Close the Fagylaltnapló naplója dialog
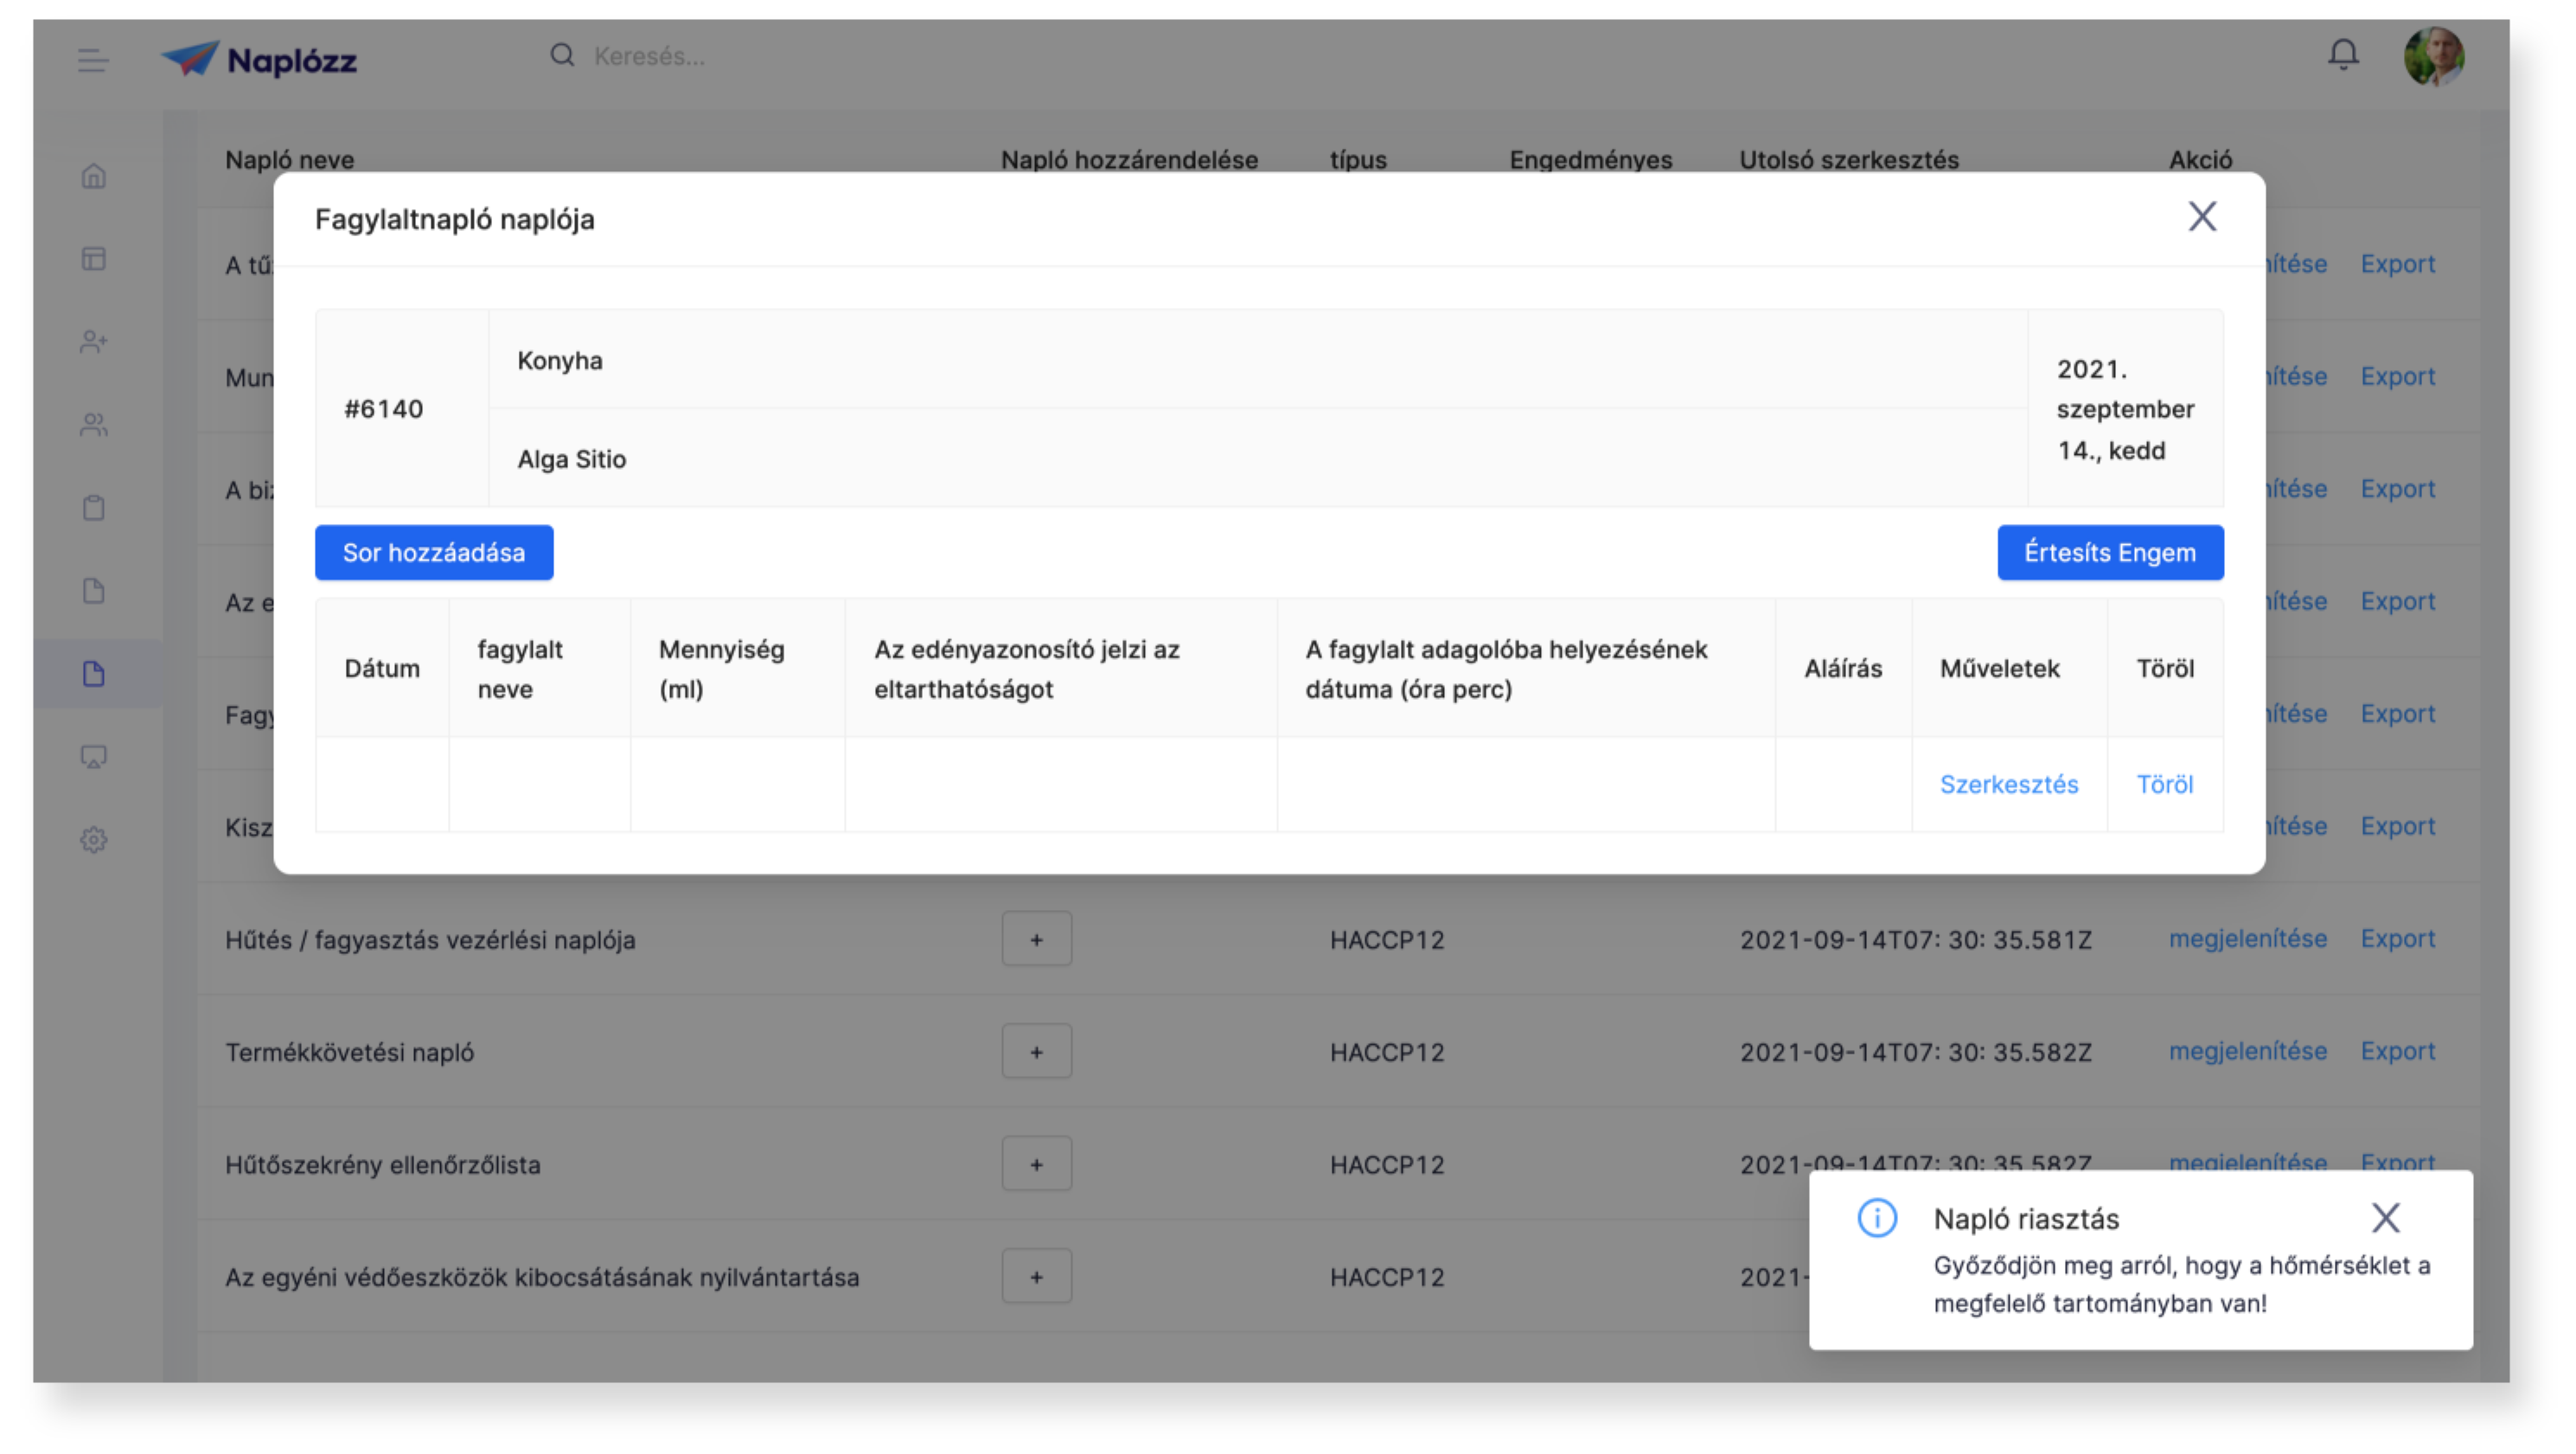Image resolution: width=2576 pixels, height=1454 pixels. (2202, 217)
